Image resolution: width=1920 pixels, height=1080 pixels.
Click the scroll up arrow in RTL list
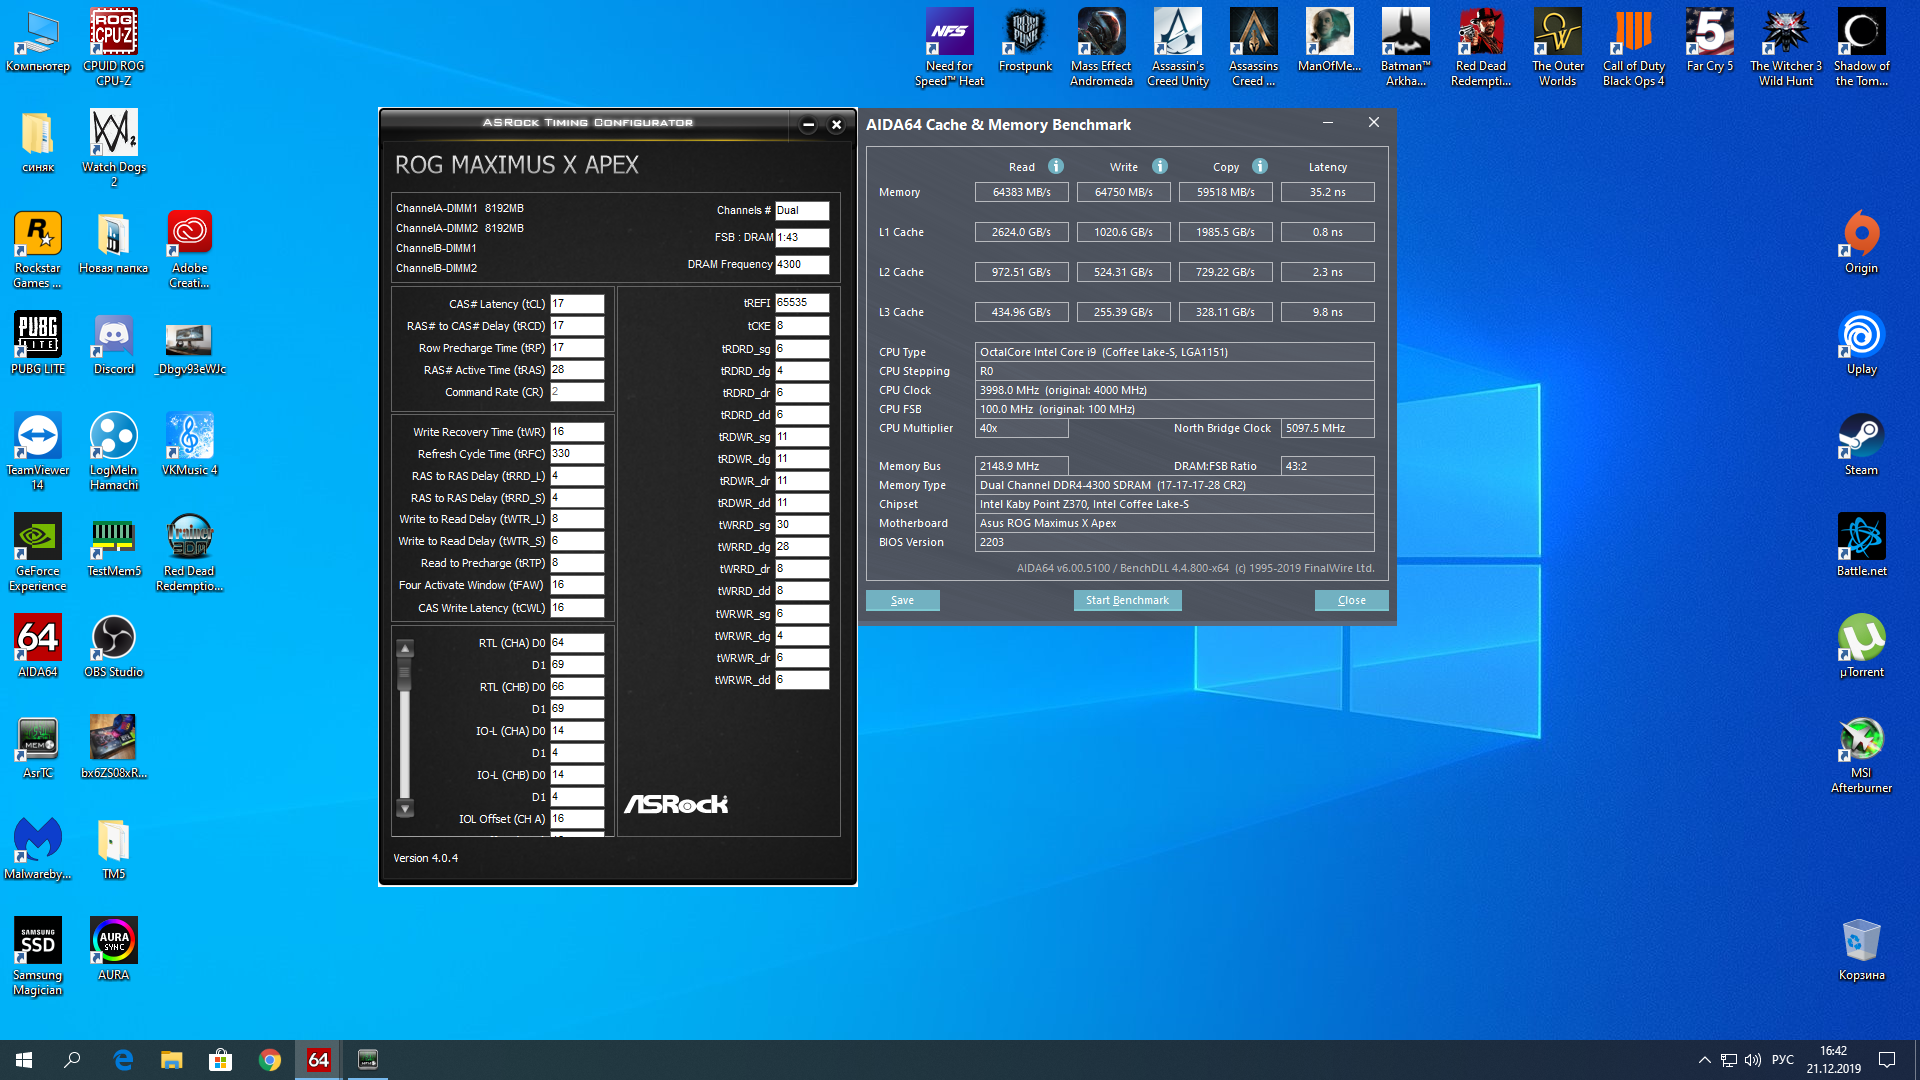tap(405, 649)
